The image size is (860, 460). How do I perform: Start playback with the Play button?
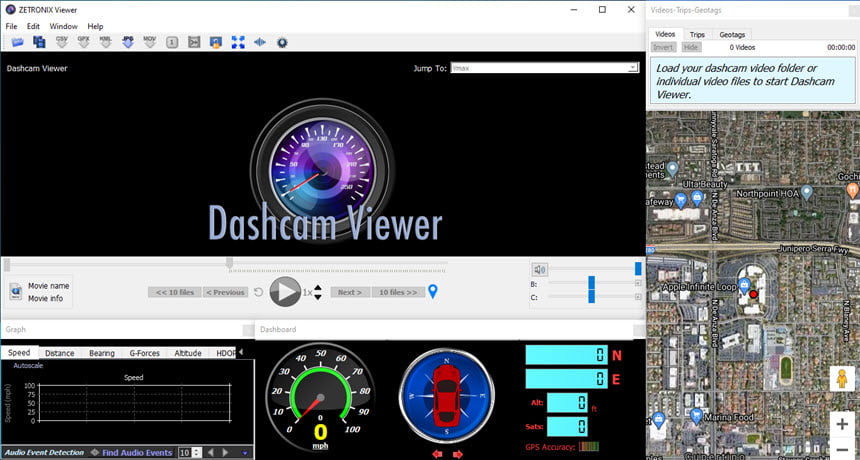pyautogui.click(x=285, y=292)
